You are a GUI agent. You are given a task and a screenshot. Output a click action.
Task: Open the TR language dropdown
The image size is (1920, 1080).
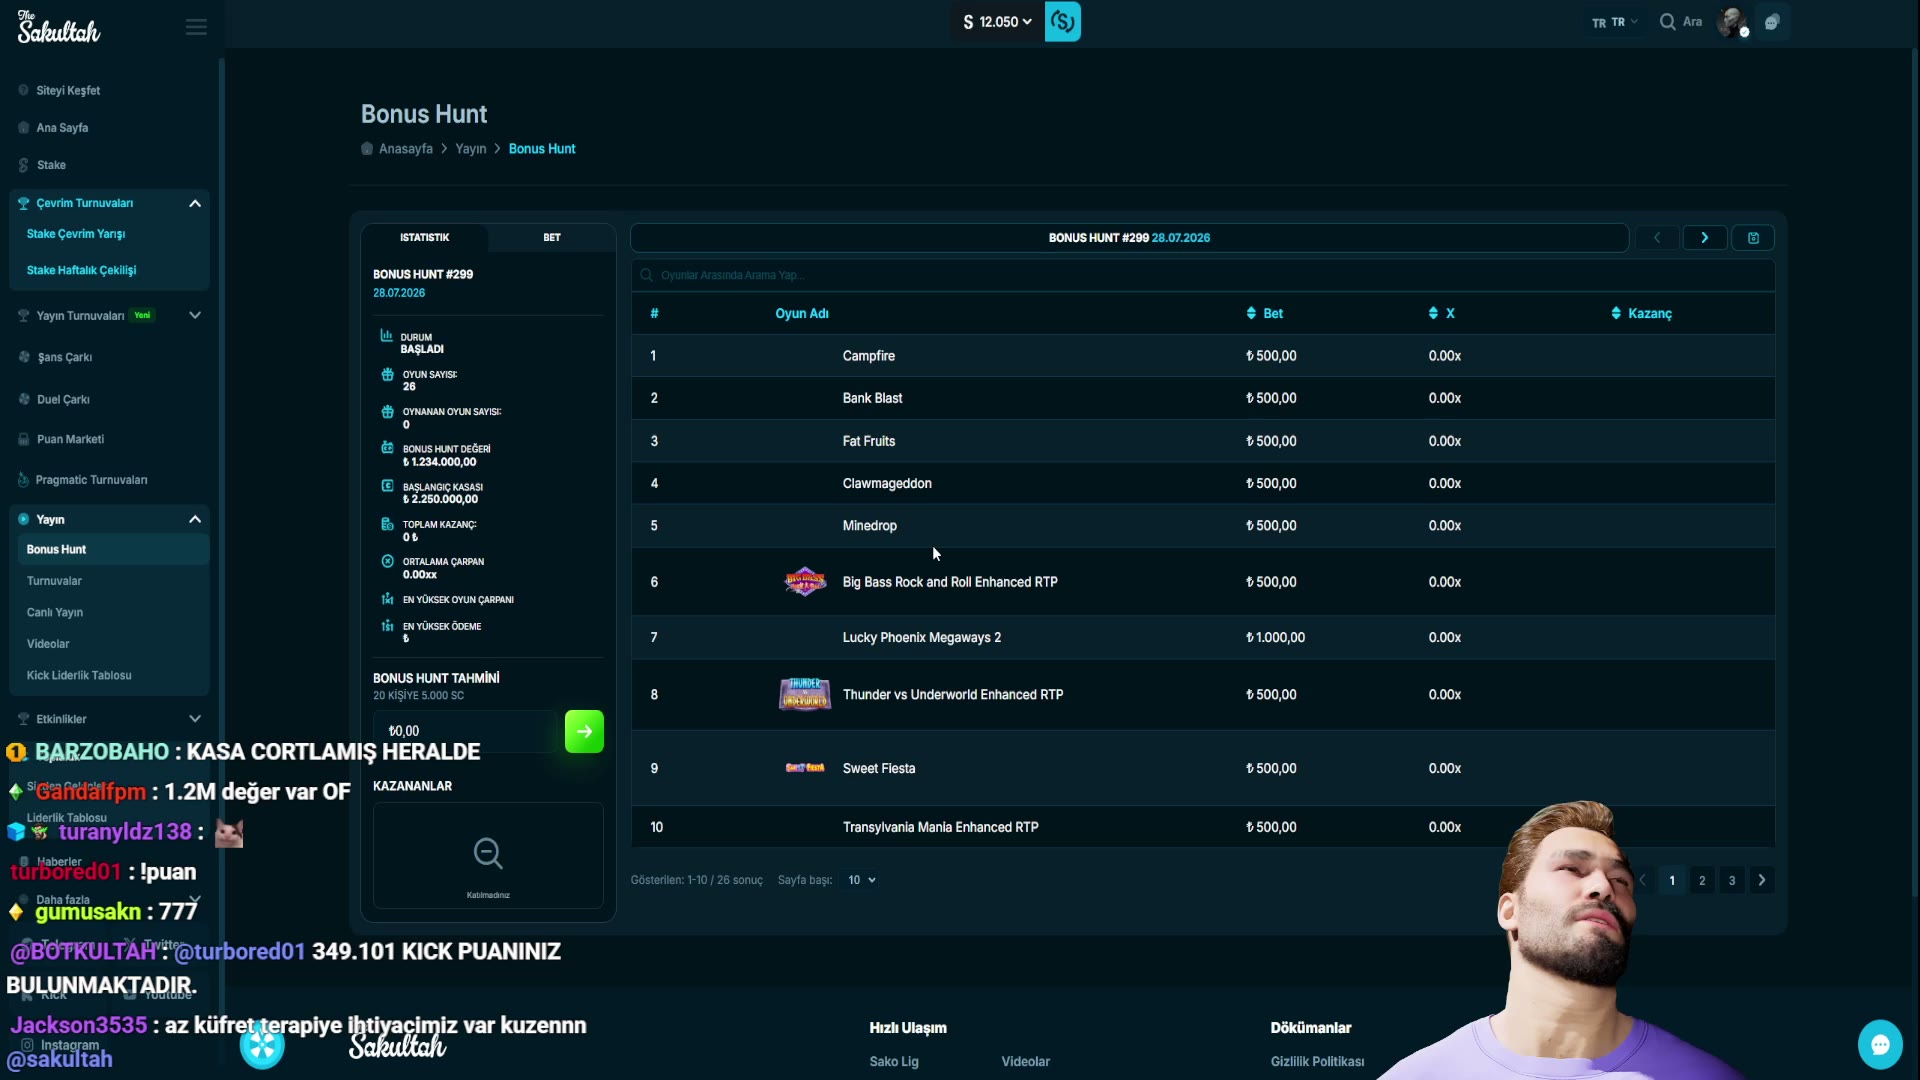tap(1614, 22)
